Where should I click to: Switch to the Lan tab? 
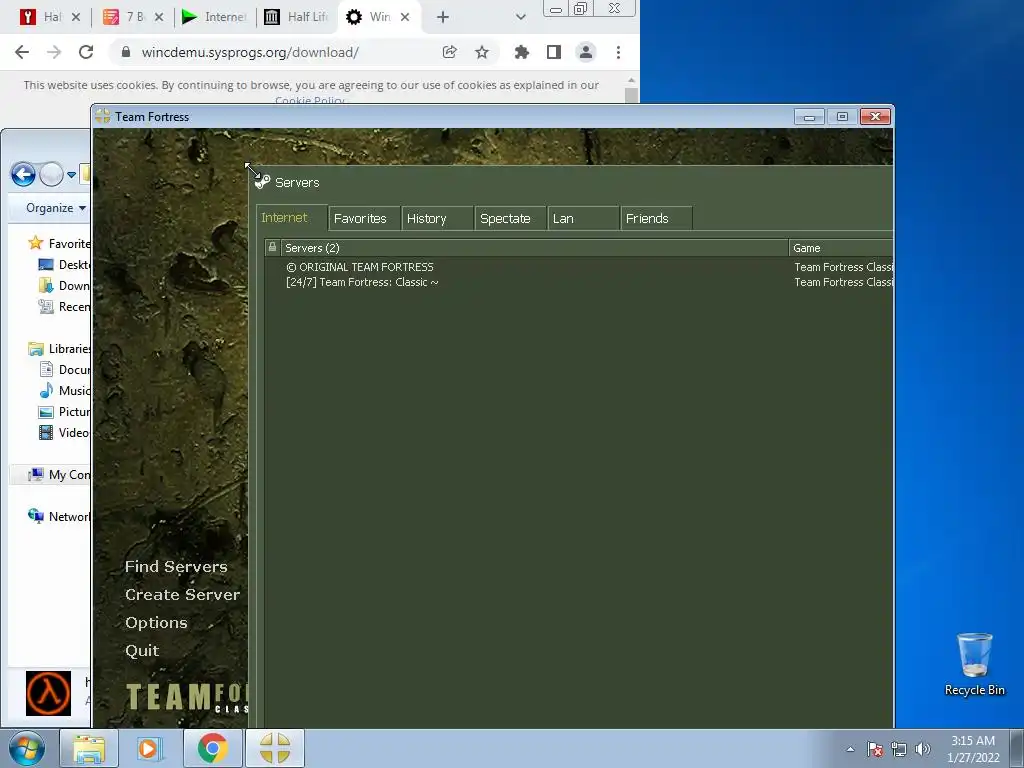583,218
